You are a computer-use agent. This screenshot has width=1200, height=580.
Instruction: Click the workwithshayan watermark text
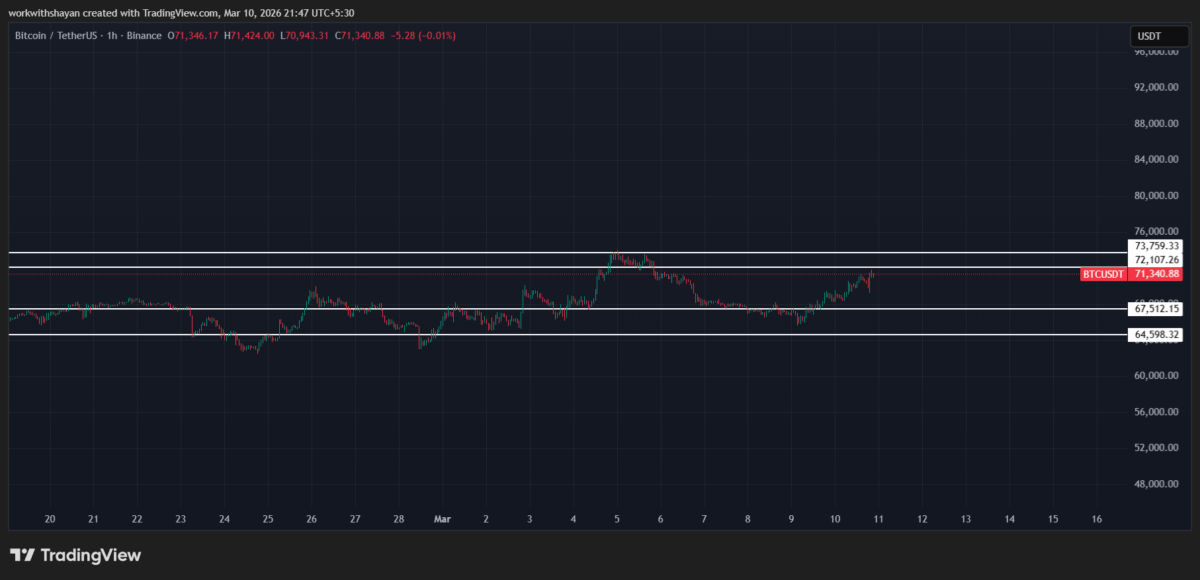pyautogui.click(x=44, y=14)
